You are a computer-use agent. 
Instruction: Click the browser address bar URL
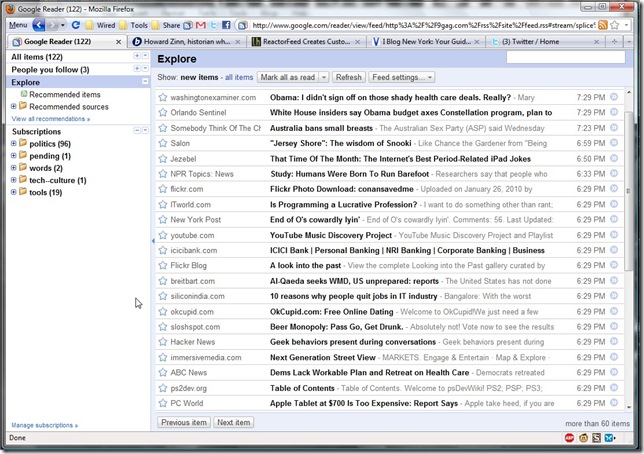[x=423, y=25]
